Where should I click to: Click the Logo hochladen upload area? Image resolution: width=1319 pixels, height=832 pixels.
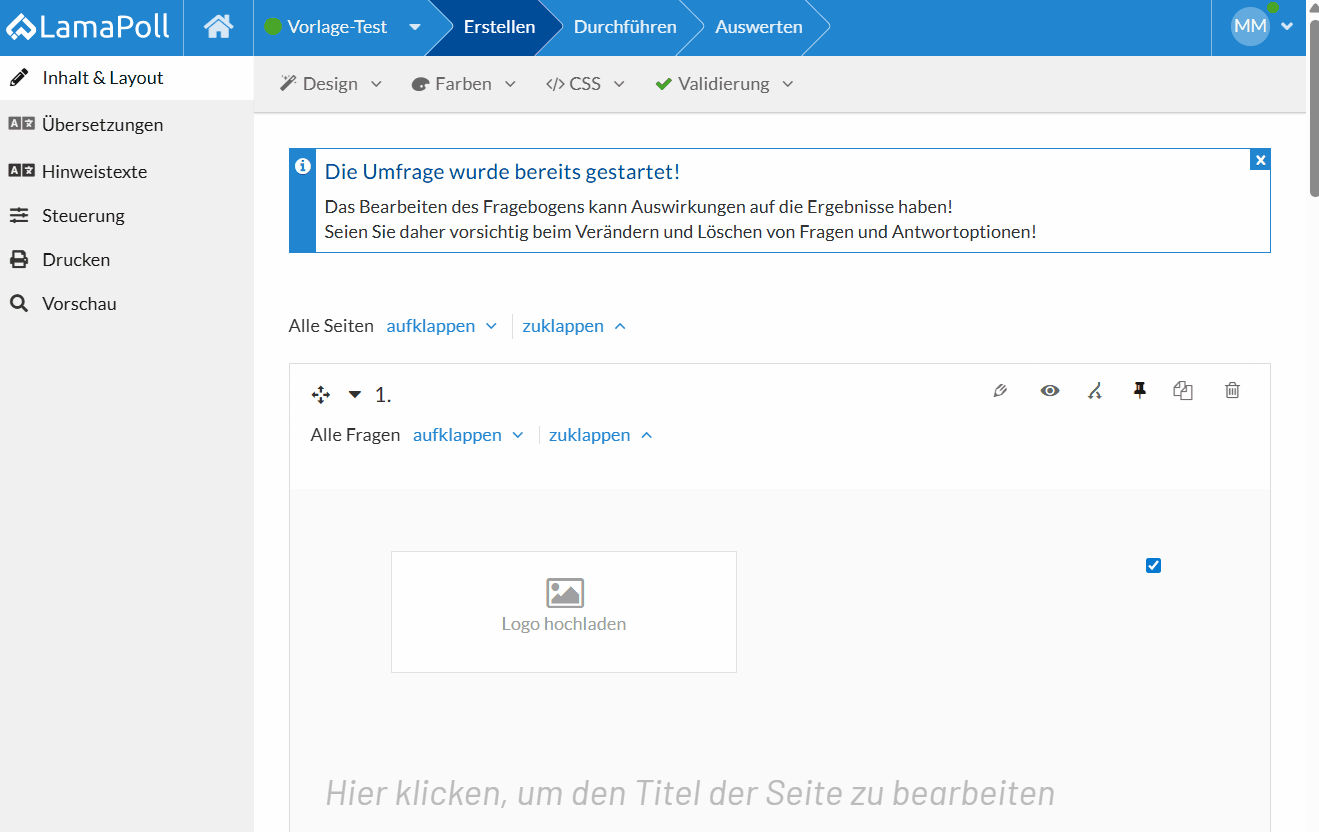coord(563,611)
